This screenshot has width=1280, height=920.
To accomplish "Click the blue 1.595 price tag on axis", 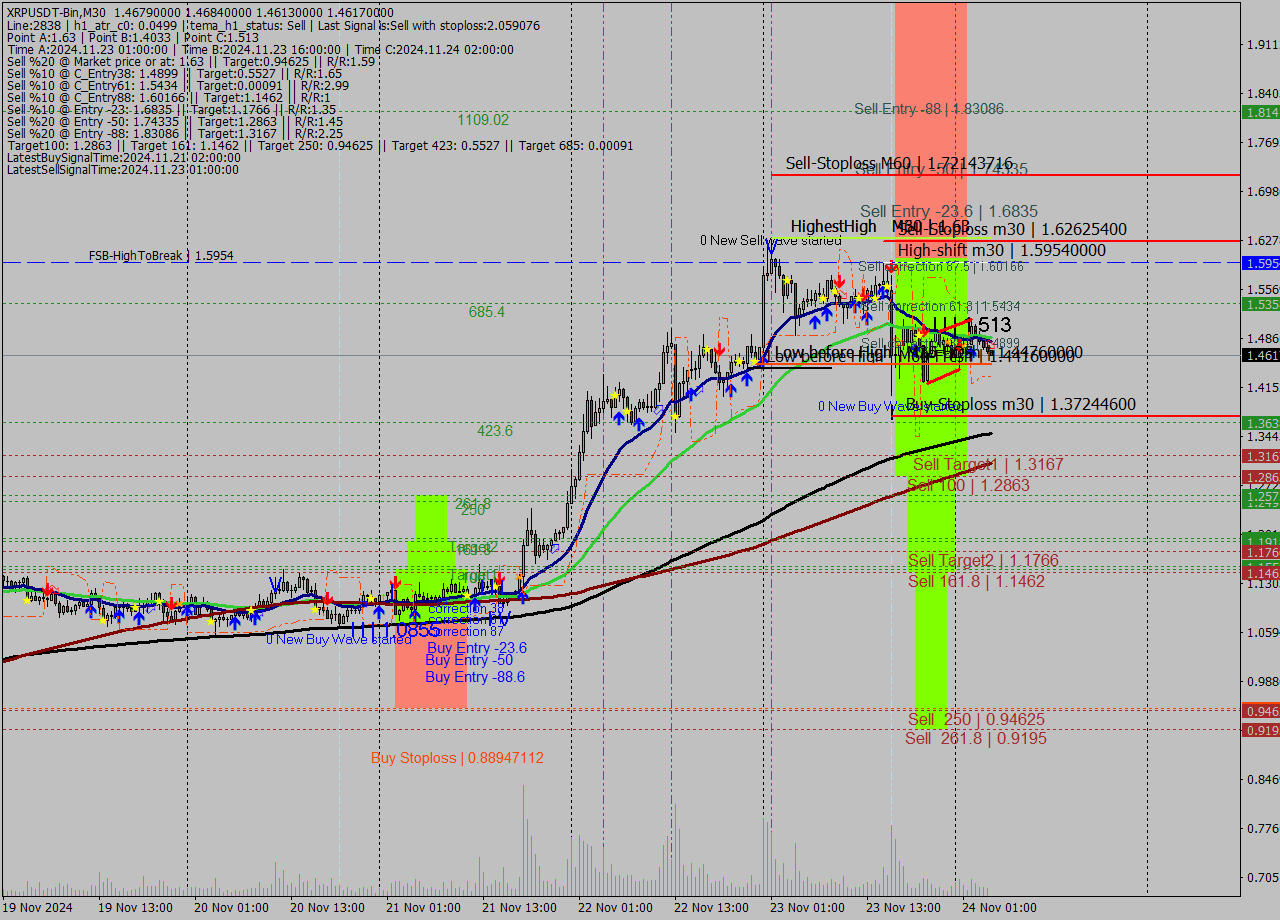I will 1260,263.
